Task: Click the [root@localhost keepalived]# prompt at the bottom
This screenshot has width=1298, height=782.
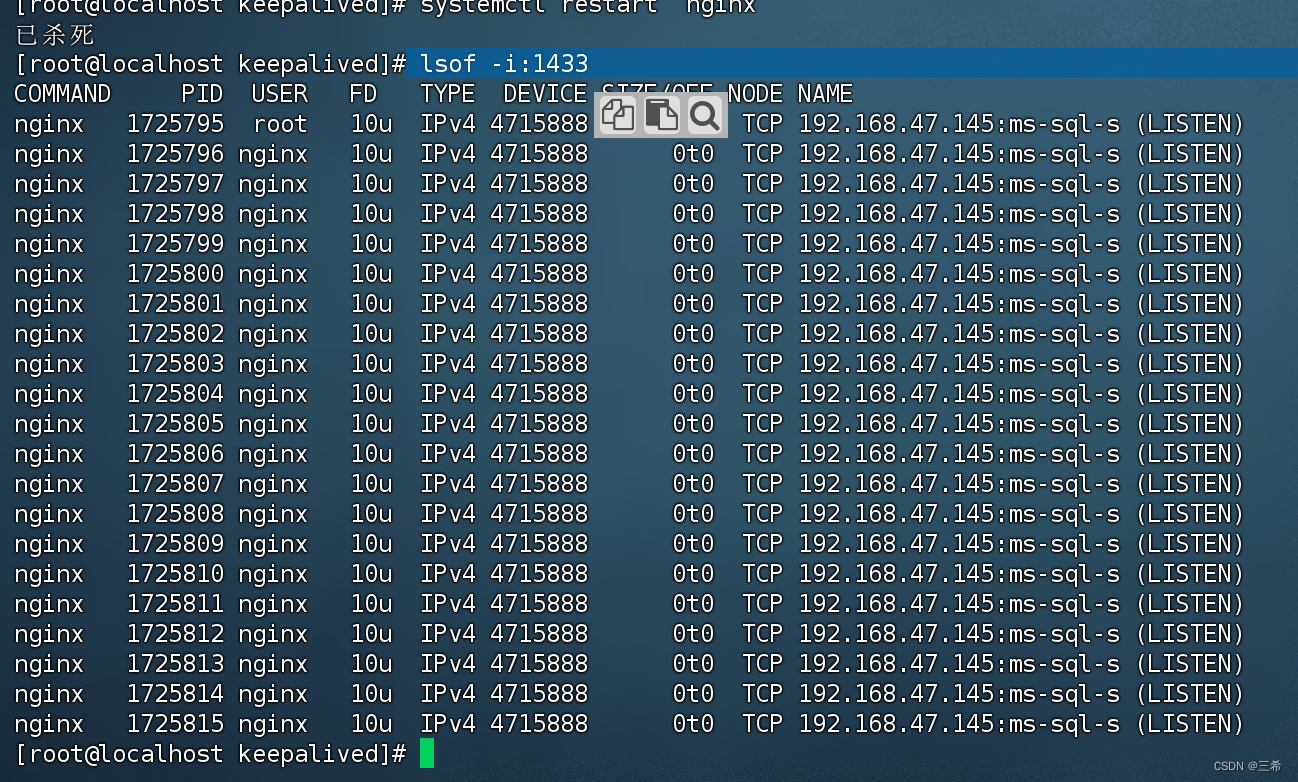Action: pos(205,754)
